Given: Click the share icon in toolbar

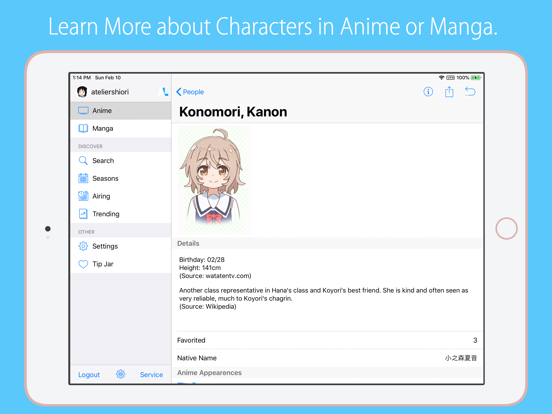Looking at the screenshot, I should 449,92.
